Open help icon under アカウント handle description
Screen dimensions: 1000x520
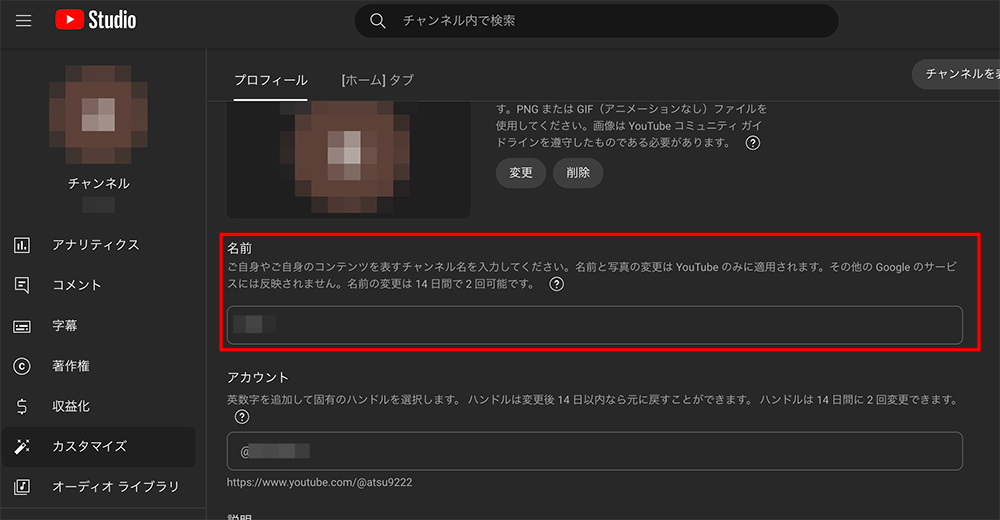[242, 417]
